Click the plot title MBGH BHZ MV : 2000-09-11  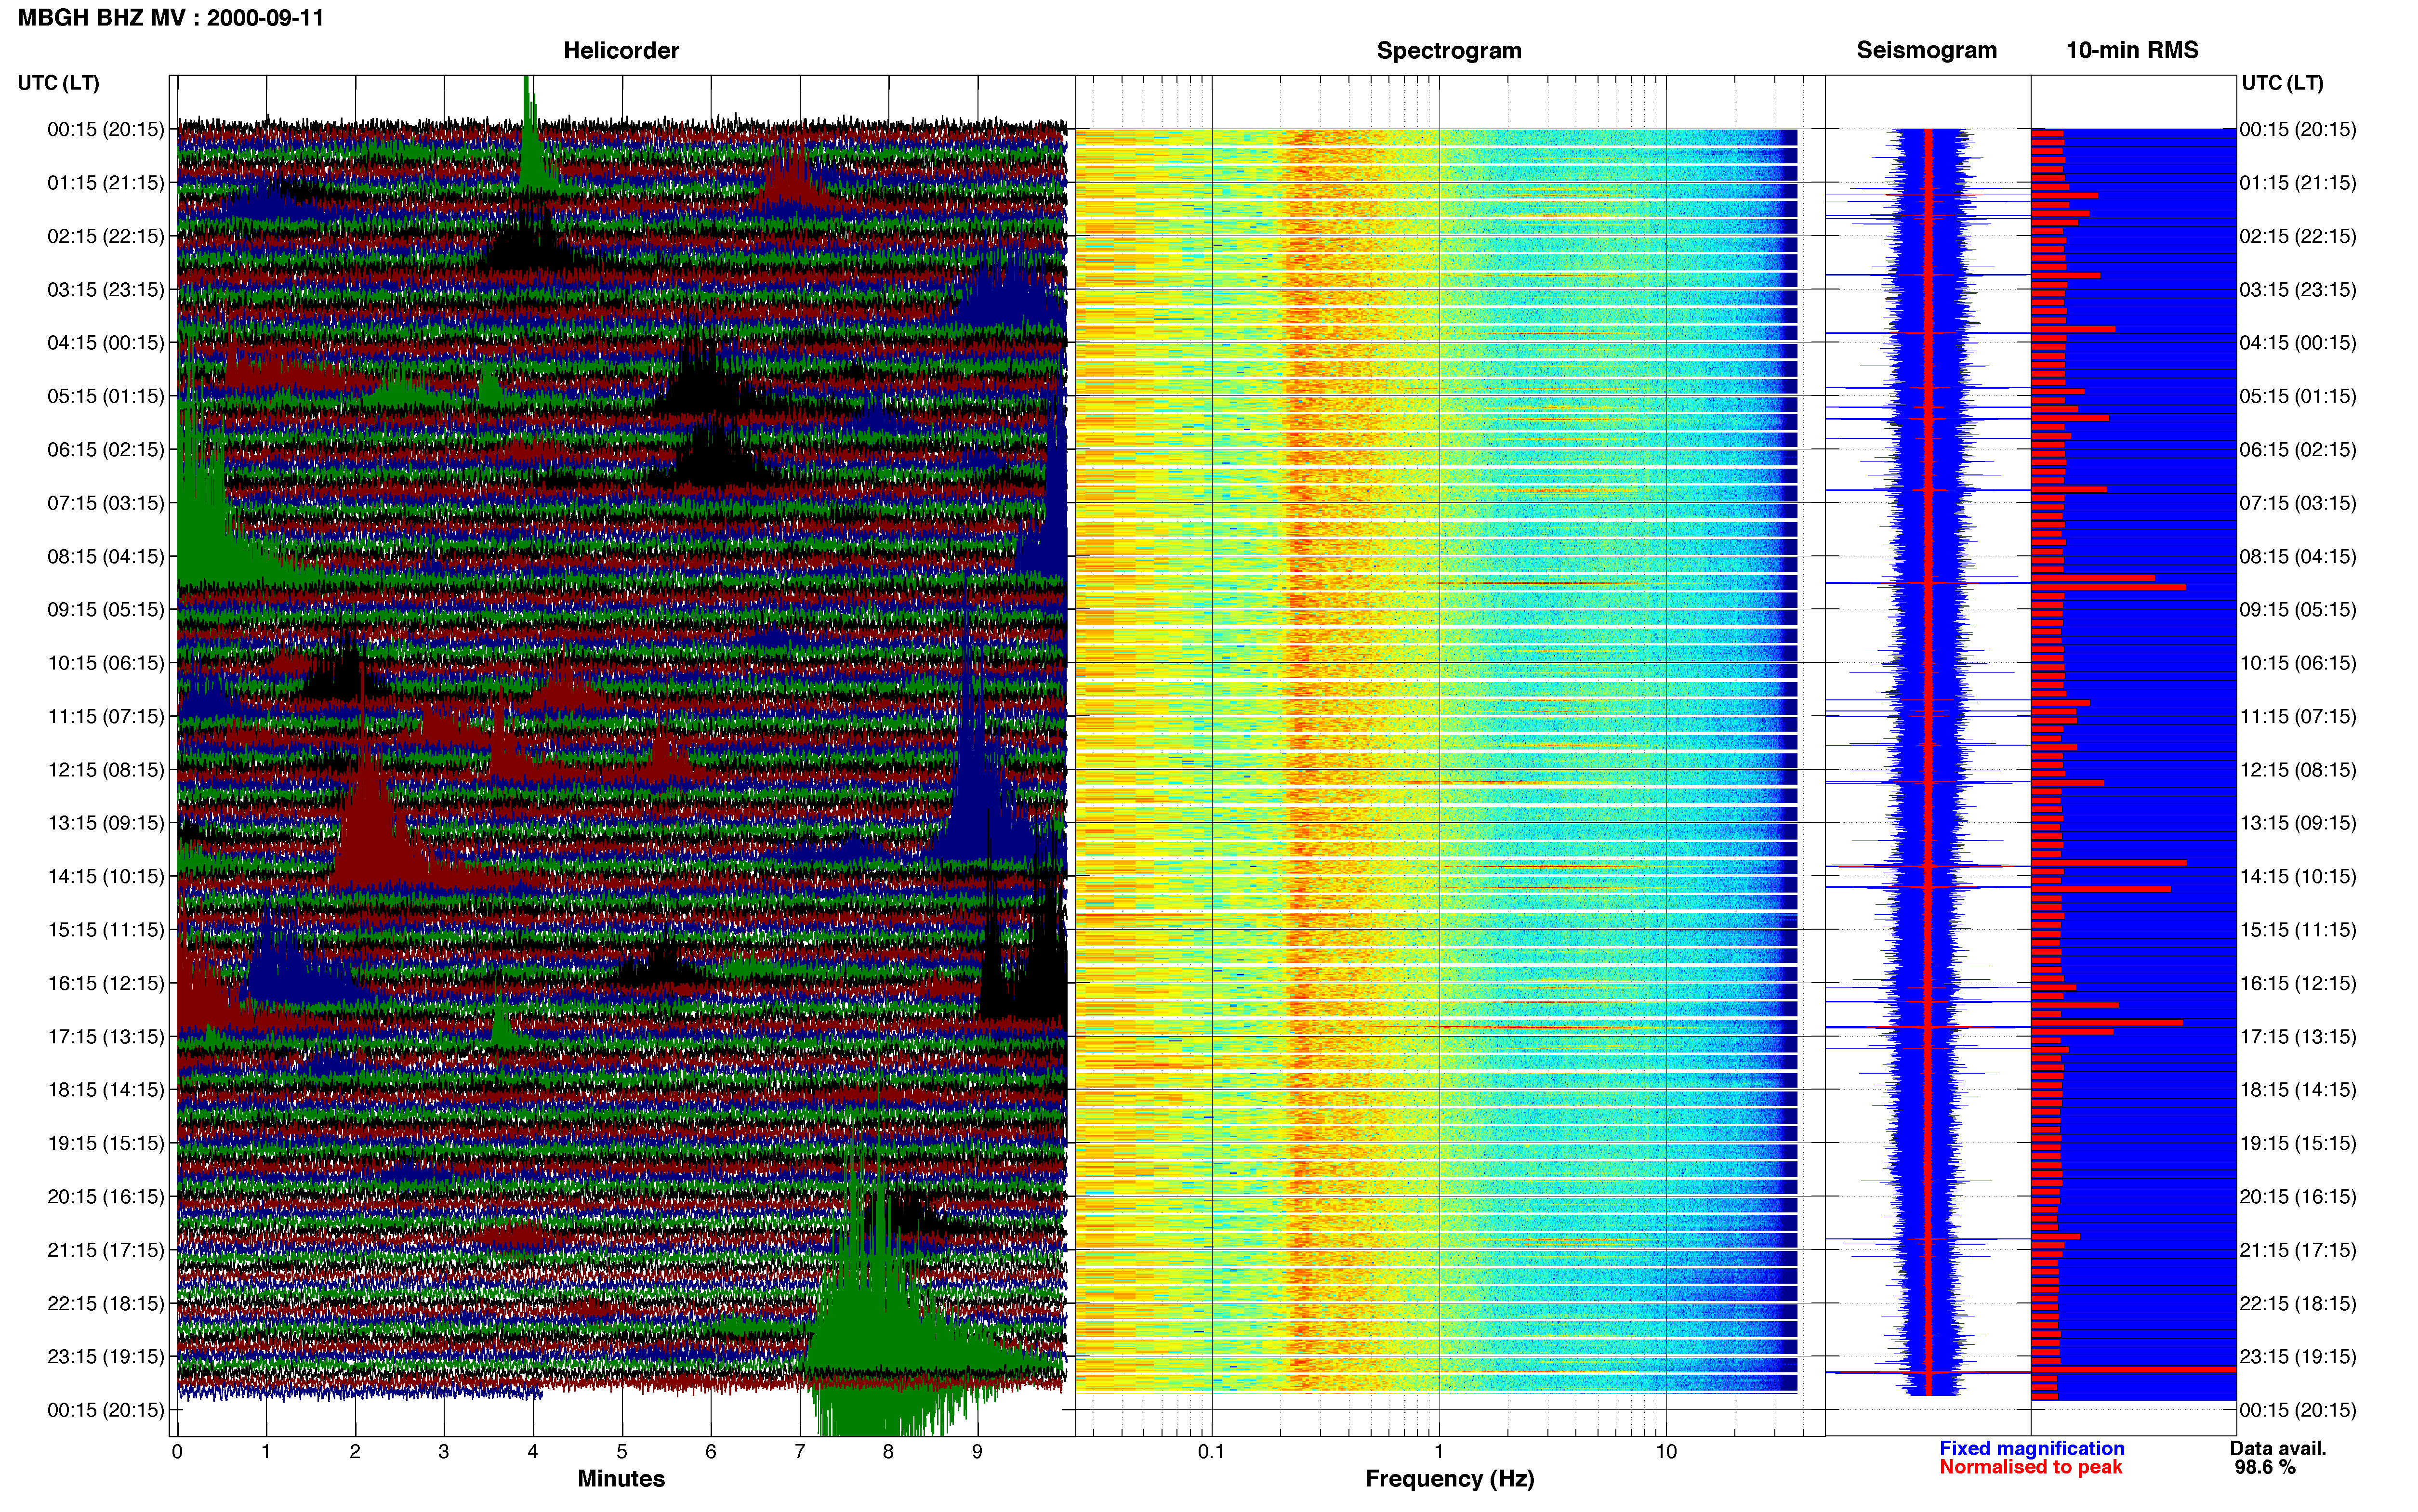(171, 18)
